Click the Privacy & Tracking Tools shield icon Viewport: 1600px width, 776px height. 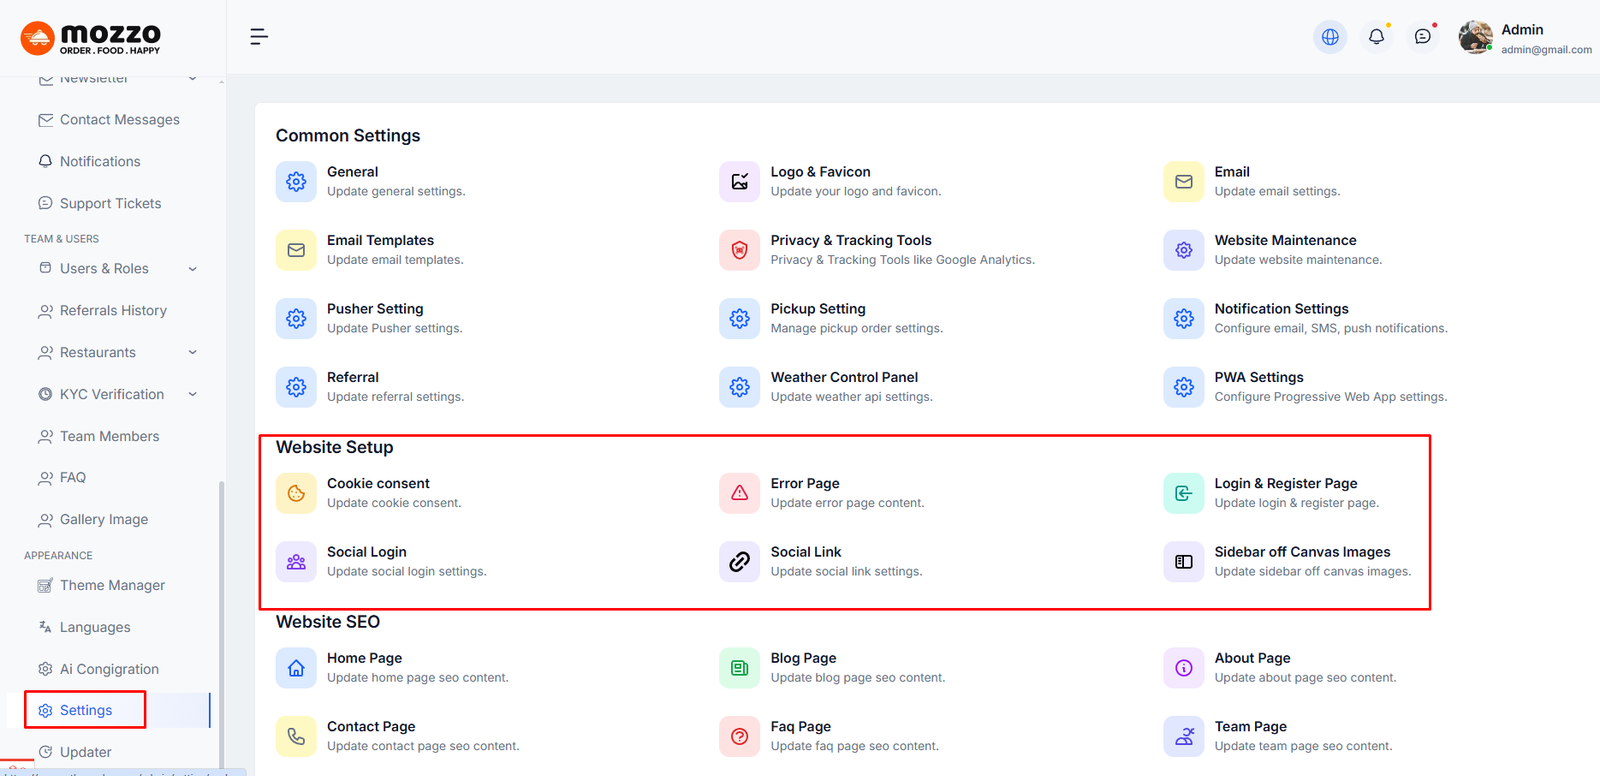[x=740, y=250]
